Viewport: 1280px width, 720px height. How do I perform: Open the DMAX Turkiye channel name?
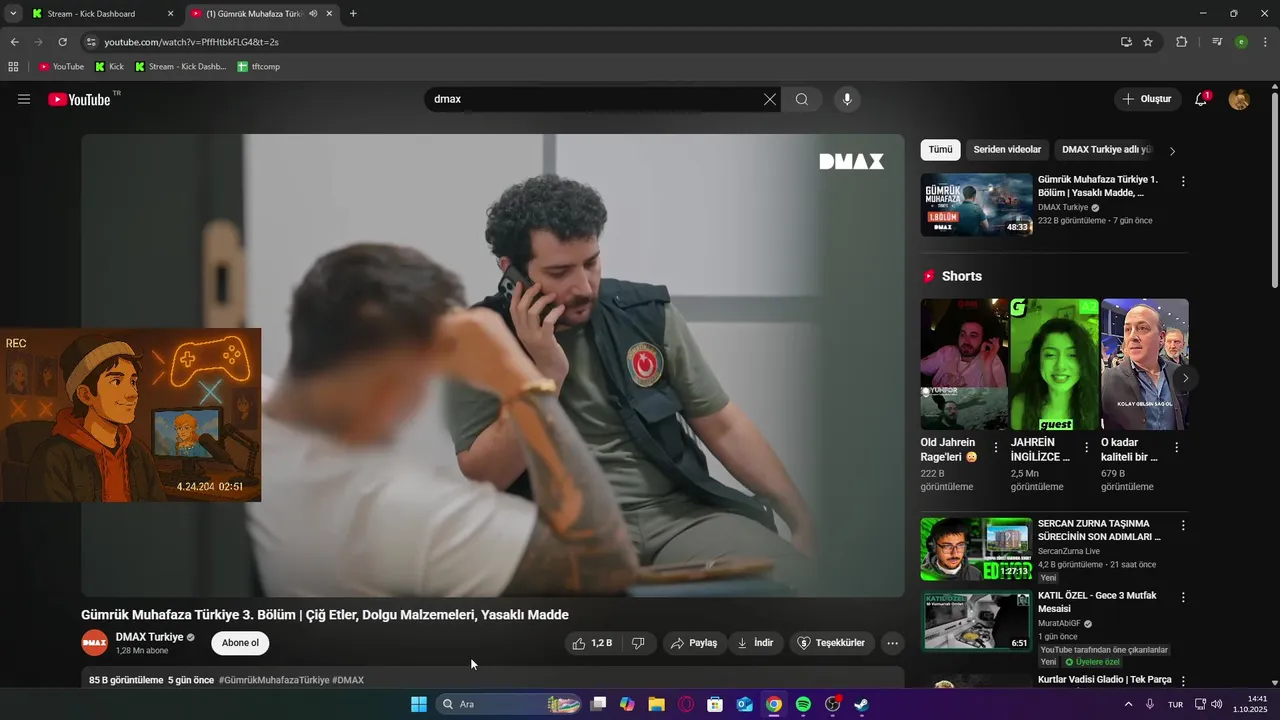149,637
